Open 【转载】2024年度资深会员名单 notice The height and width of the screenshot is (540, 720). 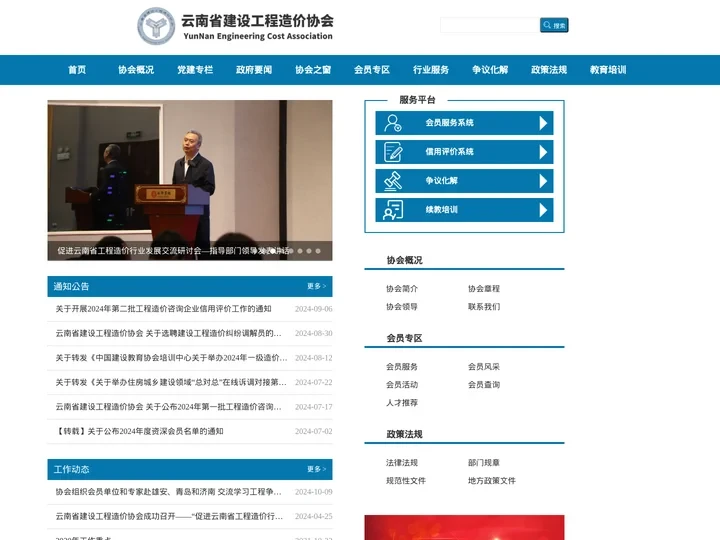pyautogui.click(x=140, y=431)
